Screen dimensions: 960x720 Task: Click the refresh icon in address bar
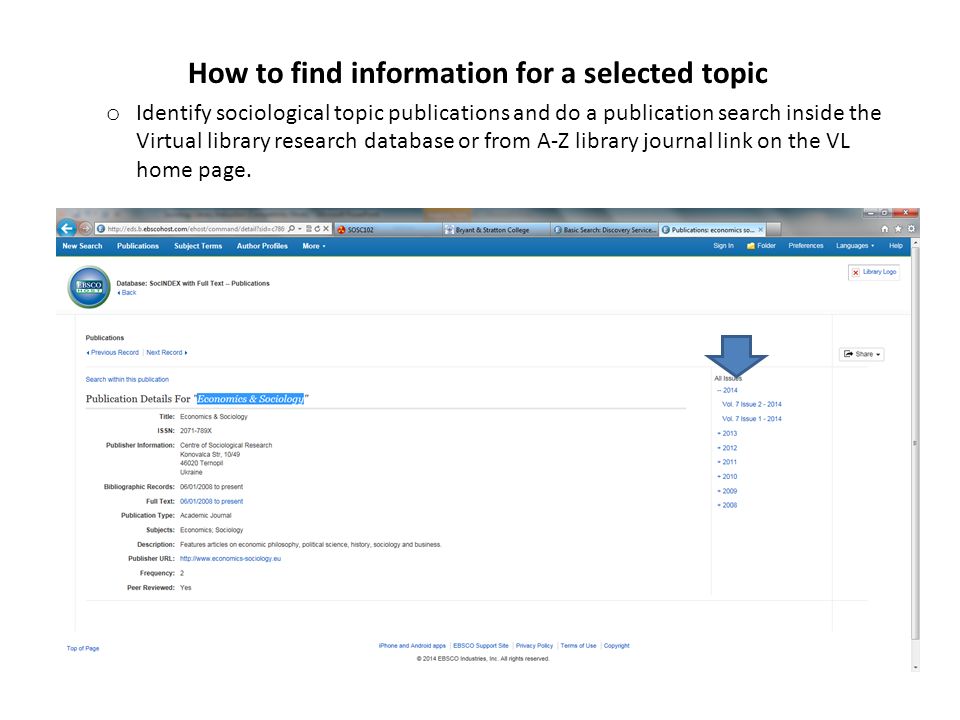[317, 229]
